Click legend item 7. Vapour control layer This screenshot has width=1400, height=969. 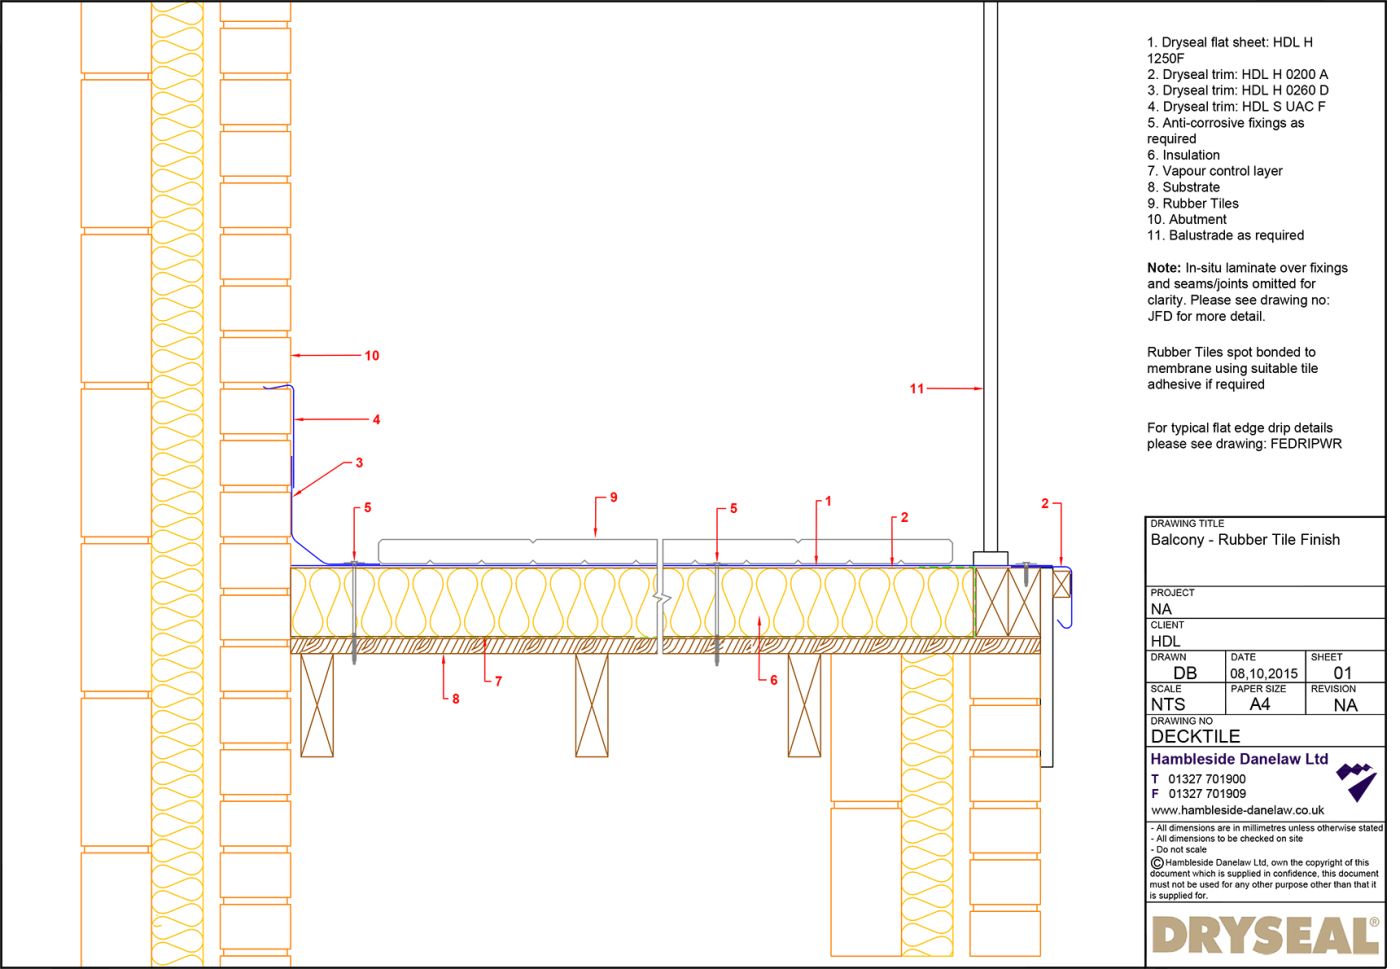[x=1214, y=171]
